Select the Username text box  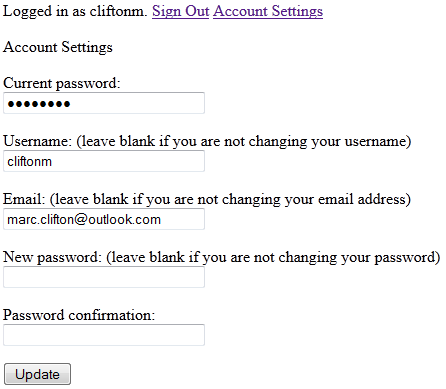[104, 161]
